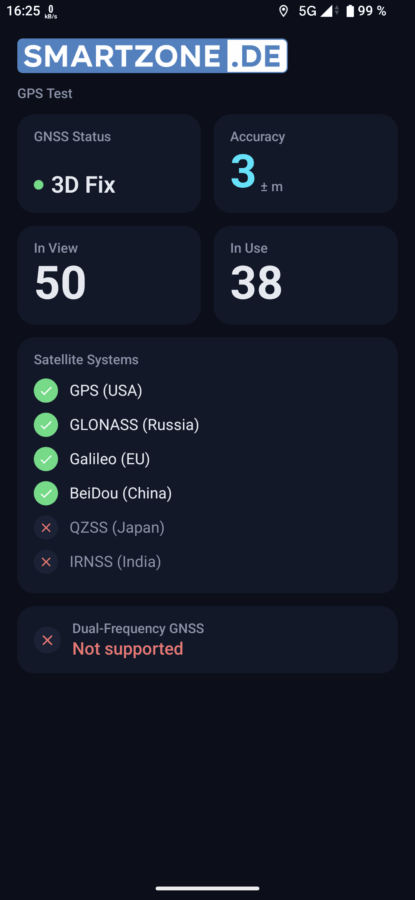Select the Galileo (EU) green check icon
This screenshot has width=415, height=900.
pos(46,459)
